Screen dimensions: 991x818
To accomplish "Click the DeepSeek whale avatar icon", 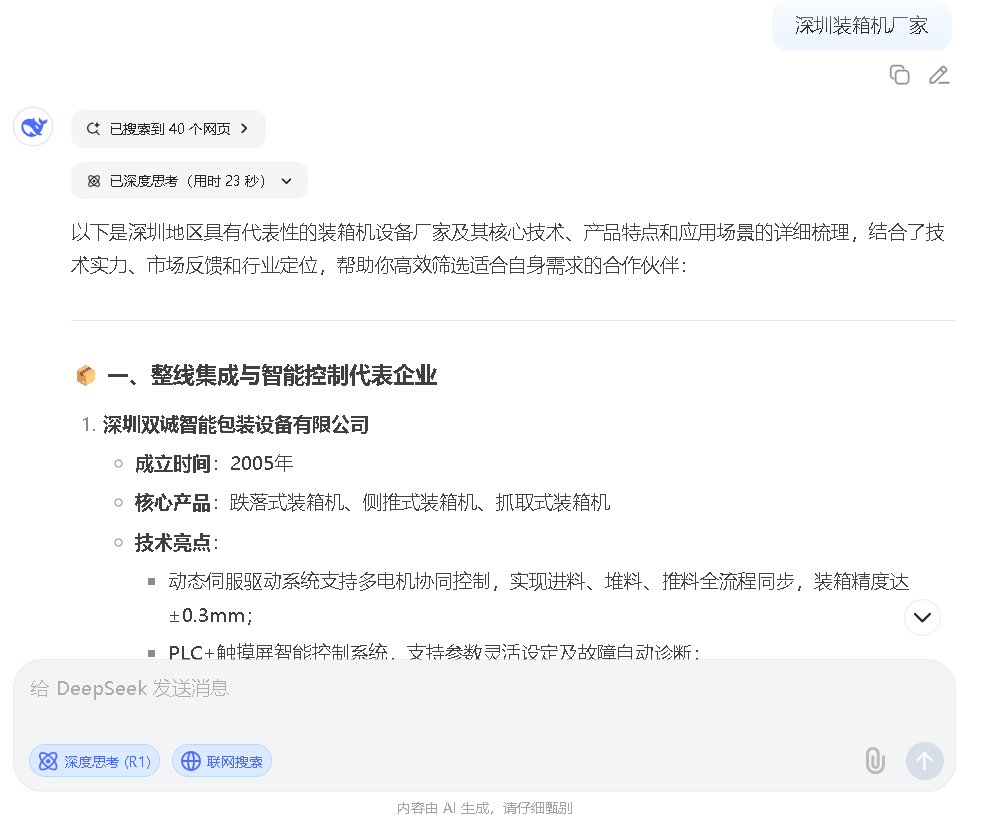I will click(33, 127).
